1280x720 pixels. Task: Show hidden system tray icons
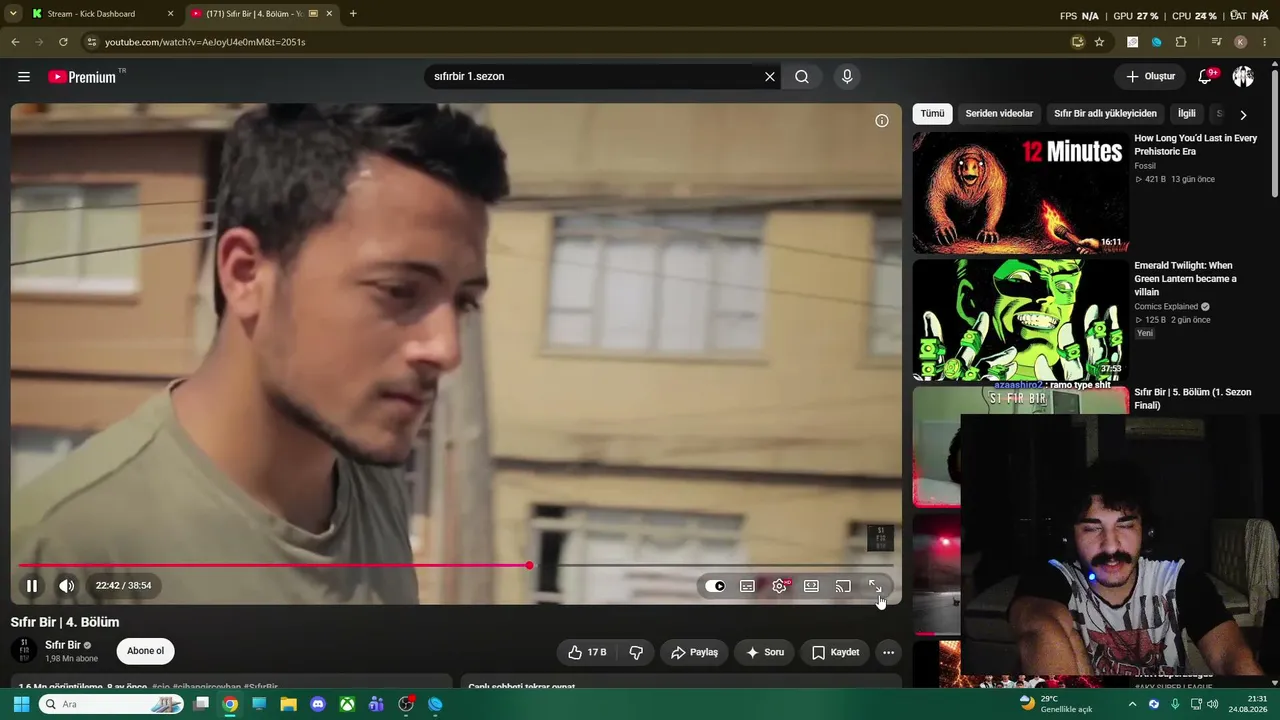[x=1132, y=704]
